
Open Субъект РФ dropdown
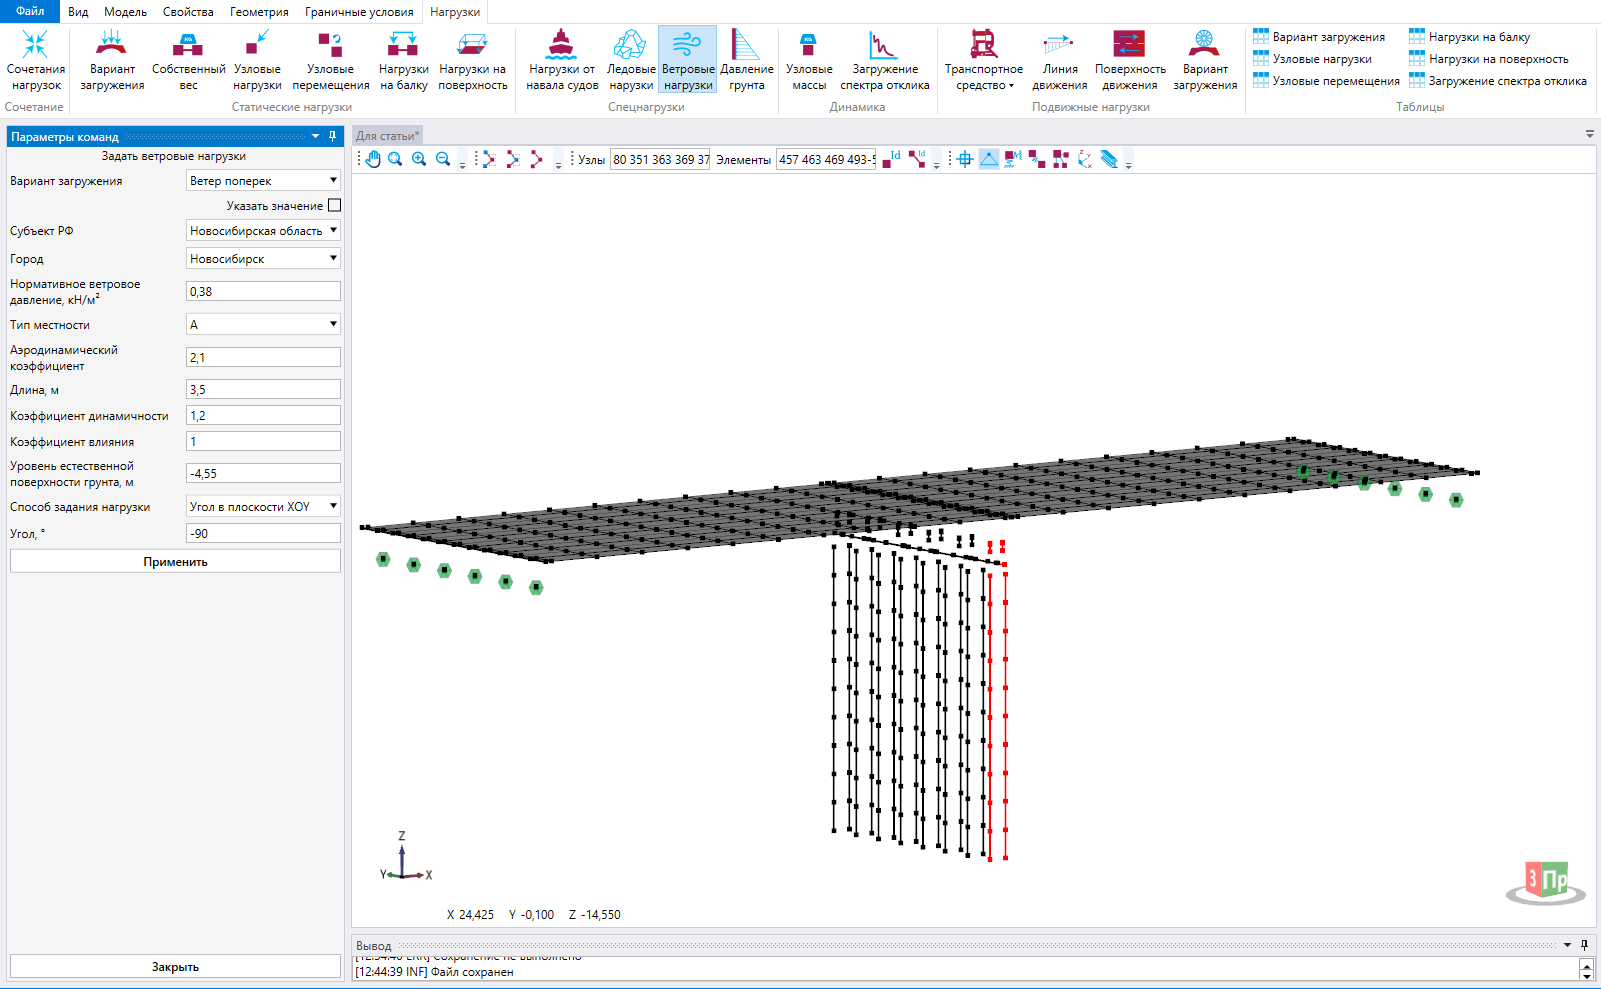coord(263,230)
